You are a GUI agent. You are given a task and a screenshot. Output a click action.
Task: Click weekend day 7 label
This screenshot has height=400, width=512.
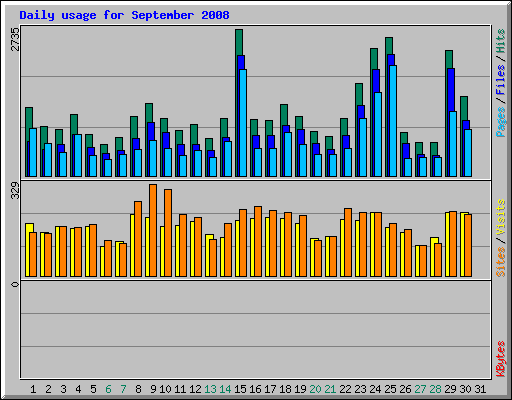coord(123,389)
